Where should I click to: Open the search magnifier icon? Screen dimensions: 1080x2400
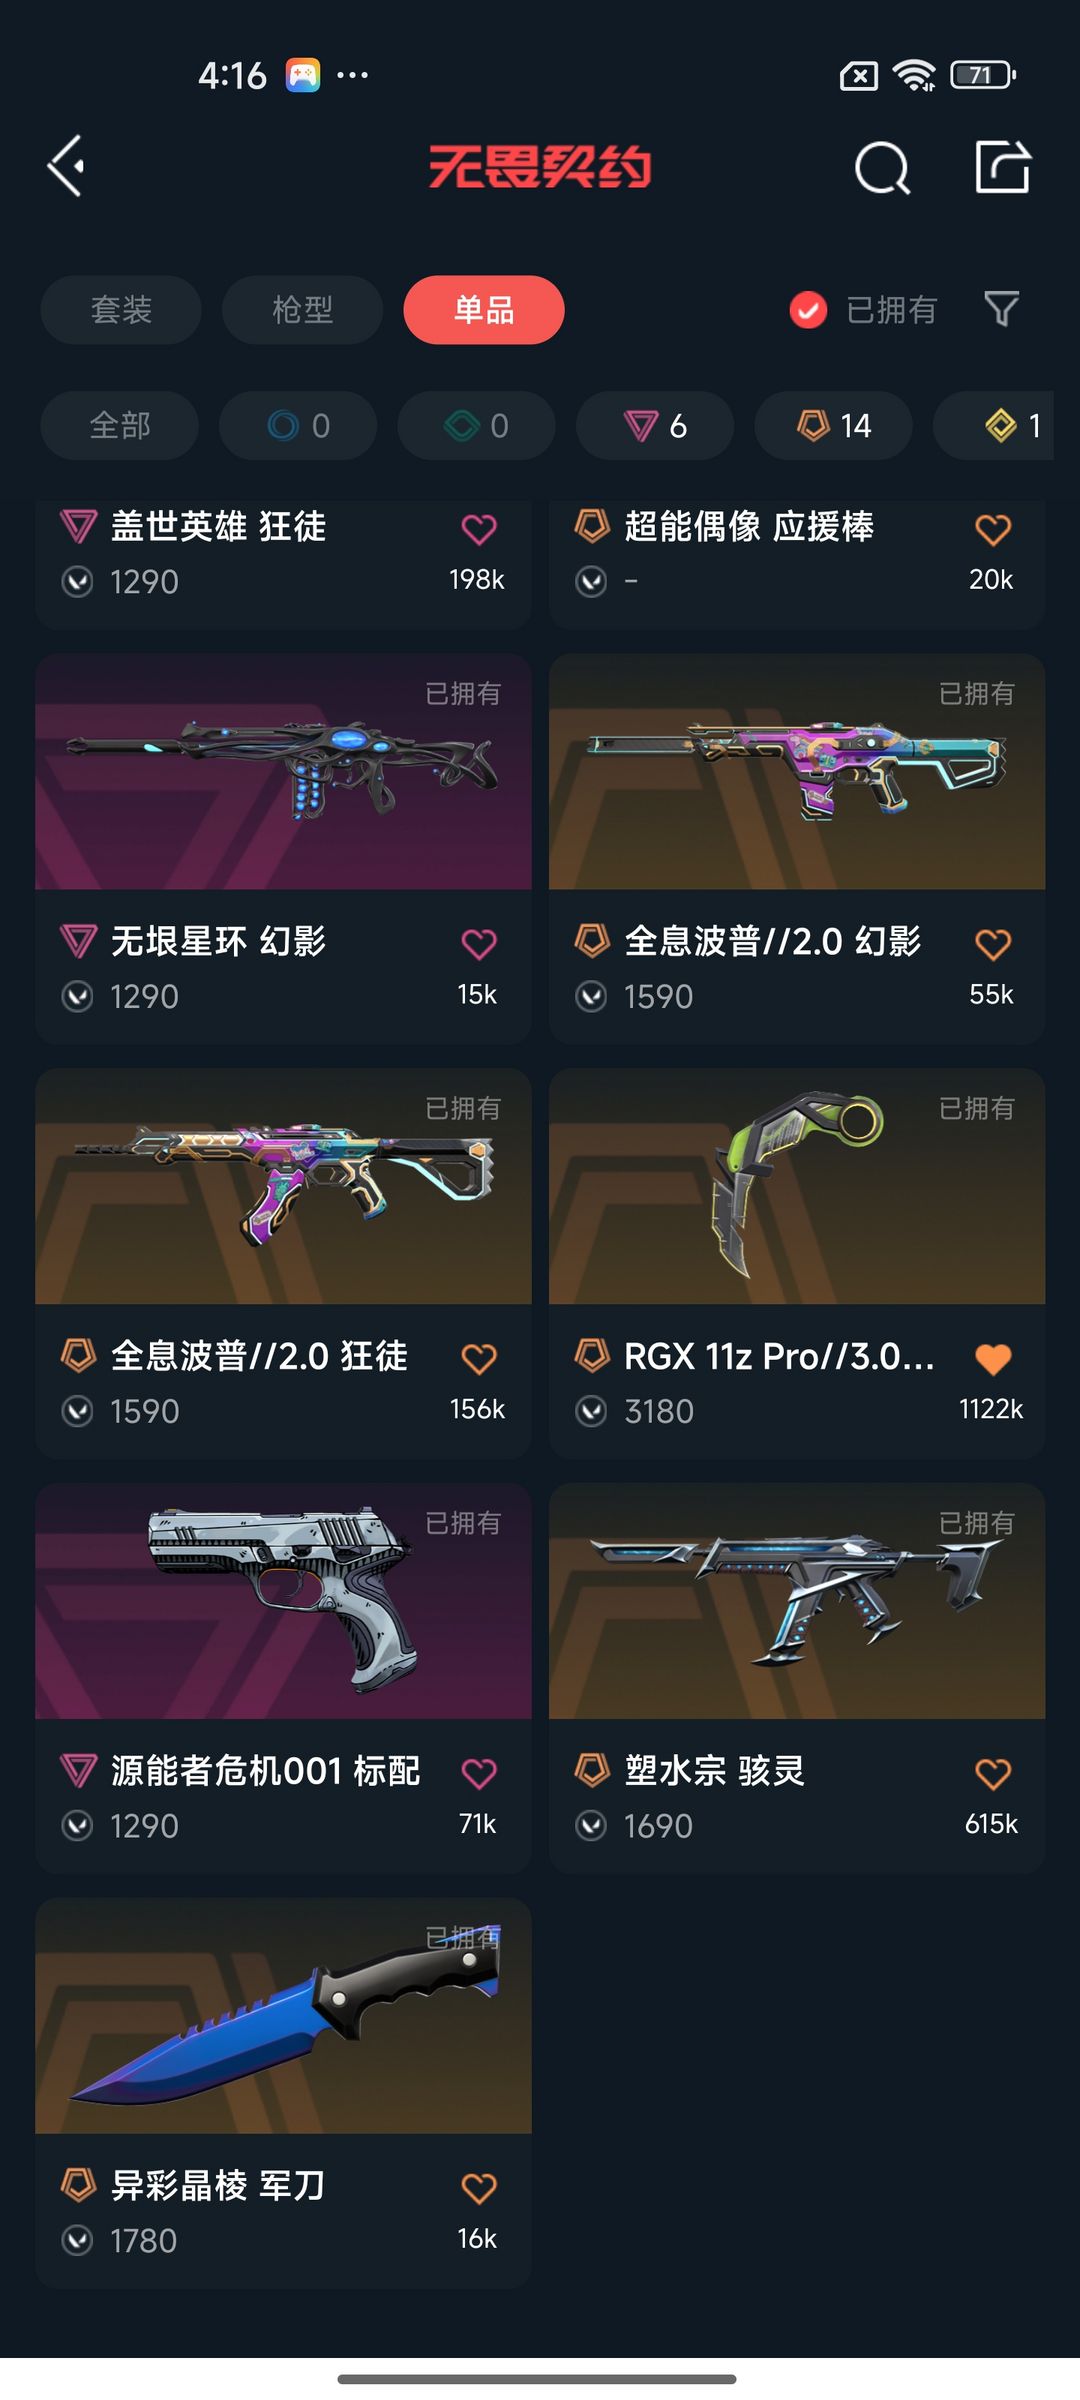(882, 167)
